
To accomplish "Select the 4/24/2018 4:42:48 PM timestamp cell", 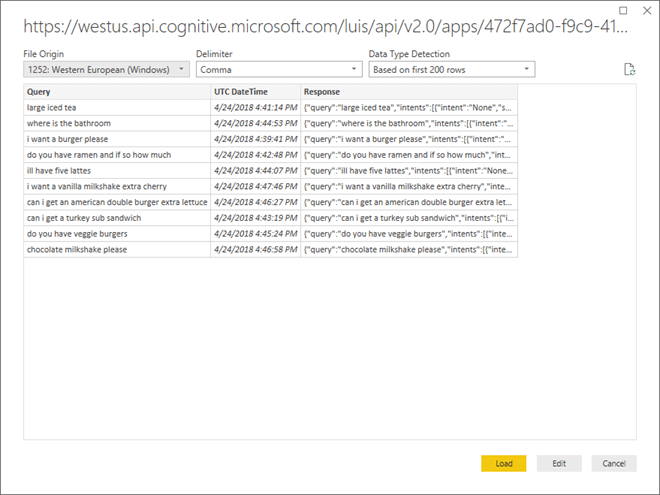I will [255, 155].
